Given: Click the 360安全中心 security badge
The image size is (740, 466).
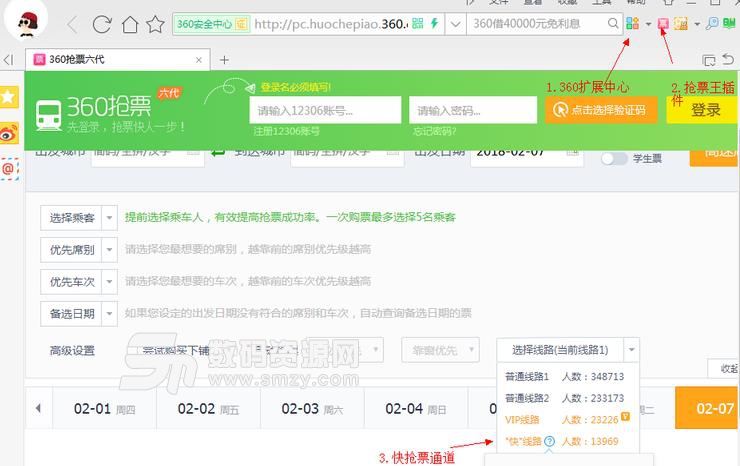Looking at the screenshot, I should pyautogui.click(x=211, y=24).
